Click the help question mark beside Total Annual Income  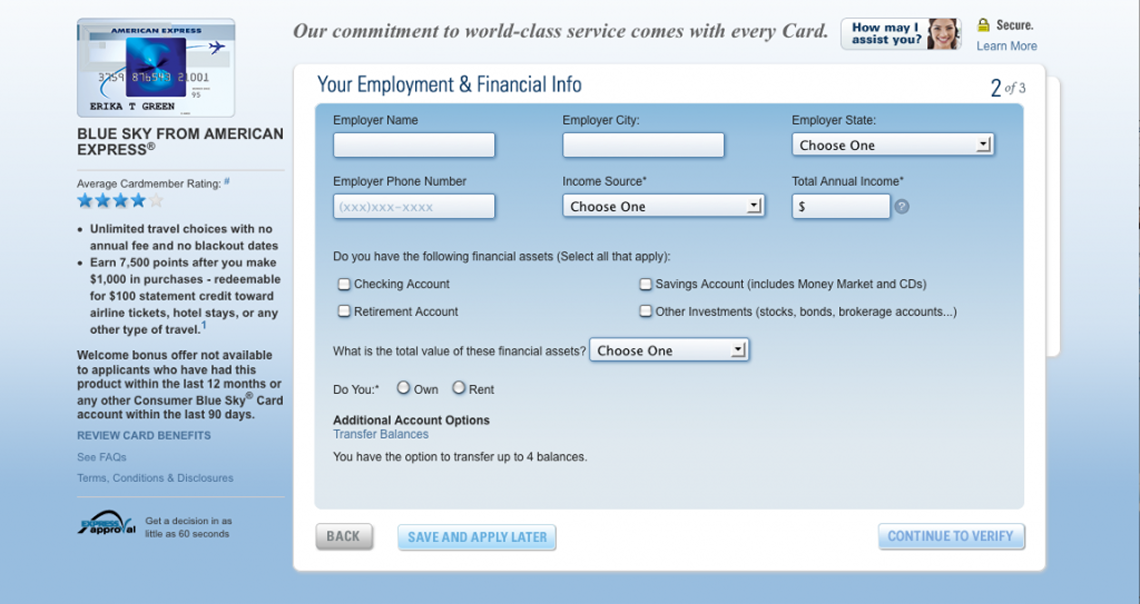[902, 206]
